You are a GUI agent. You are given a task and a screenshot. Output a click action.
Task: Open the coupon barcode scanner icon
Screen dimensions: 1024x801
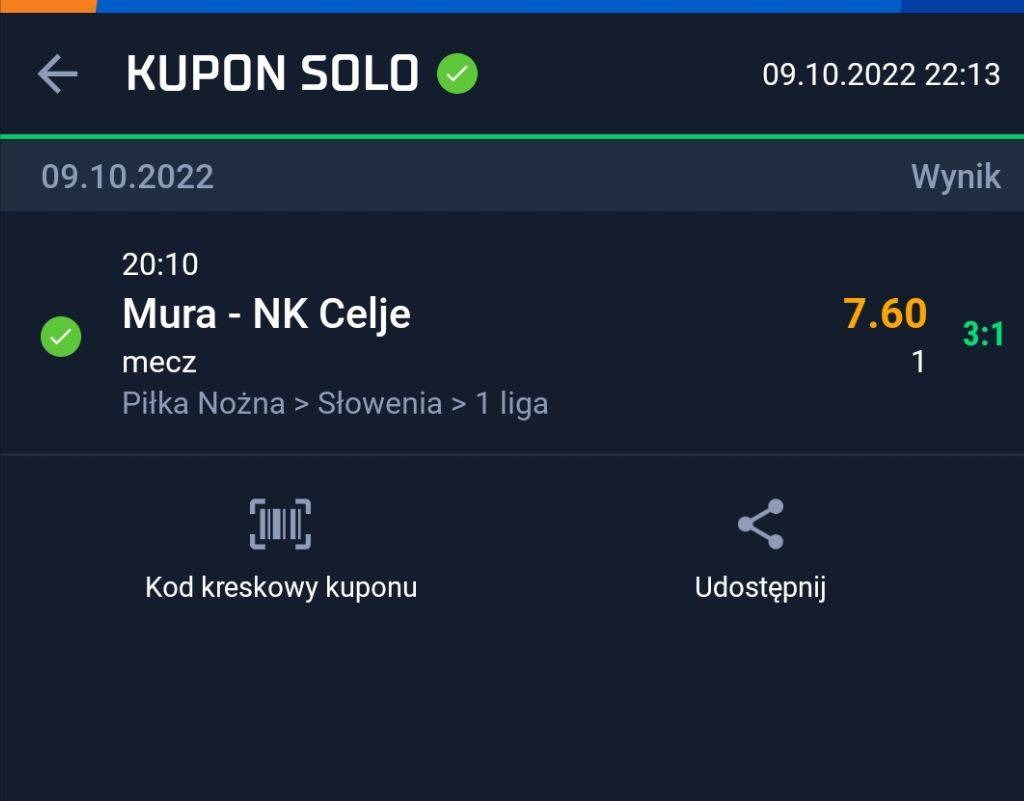tap(280, 524)
